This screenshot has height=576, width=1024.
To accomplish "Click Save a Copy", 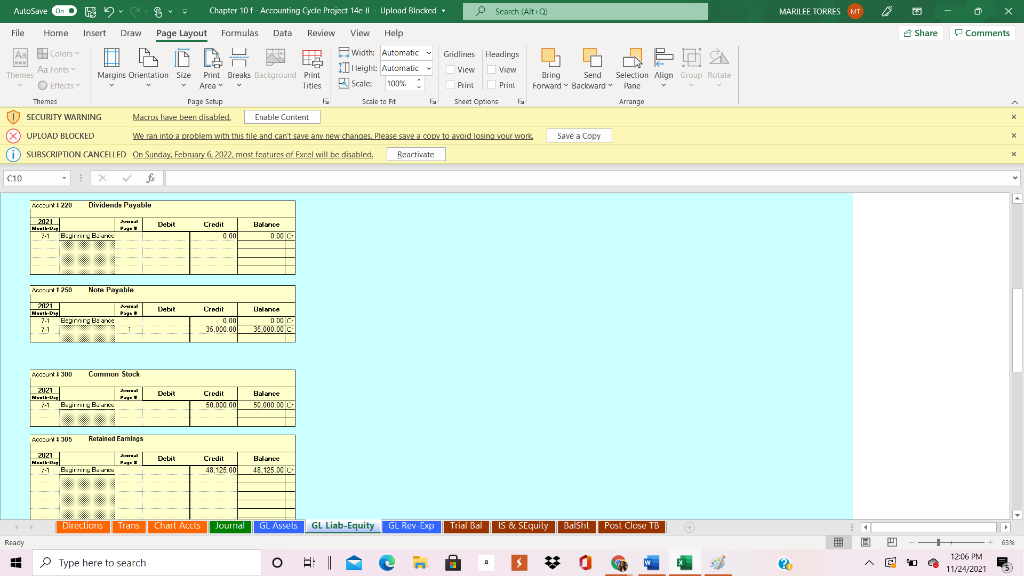I will pos(578,135).
